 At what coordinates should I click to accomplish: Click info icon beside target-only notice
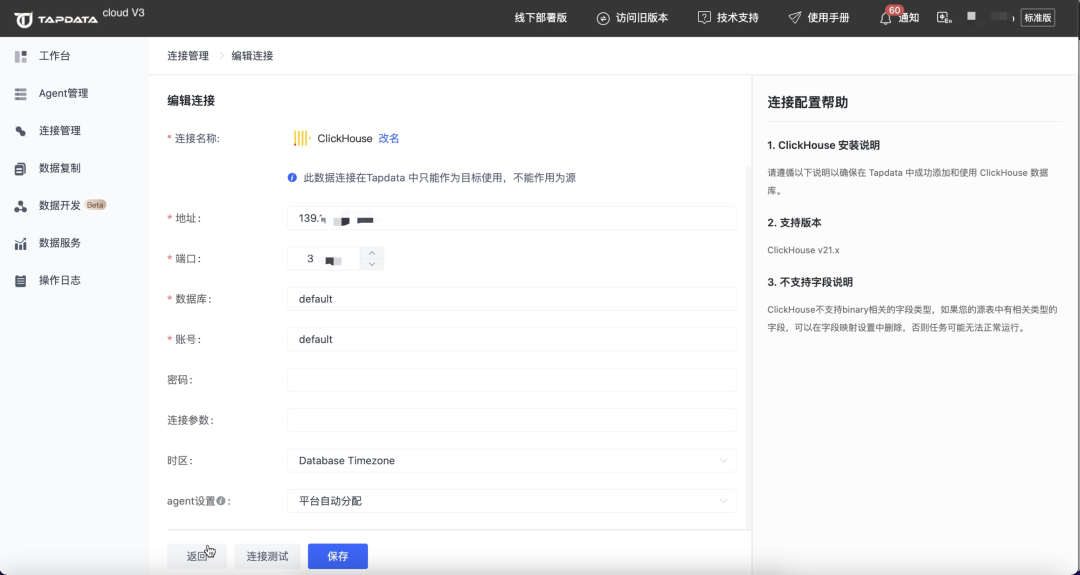click(x=292, y=178)
